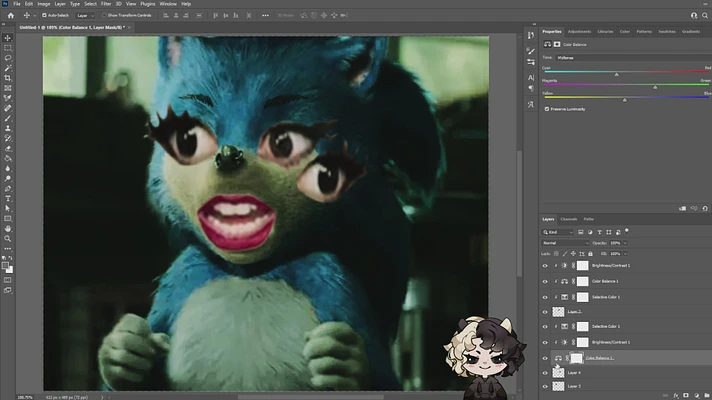The image size is (712, 400).
Task: Click the Cyan-Red slider handle
Action: coord(616,74)
